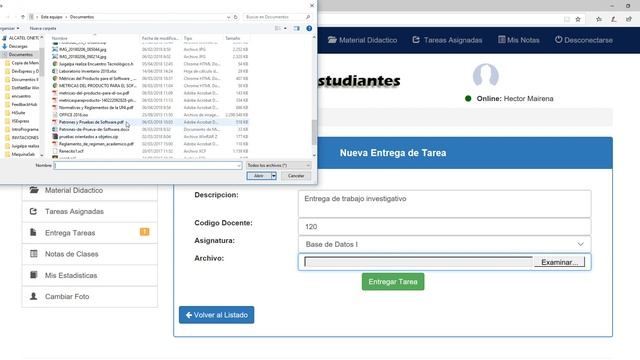Sort by the Tipo column header
640x360 pixels.
click(188, 38)
